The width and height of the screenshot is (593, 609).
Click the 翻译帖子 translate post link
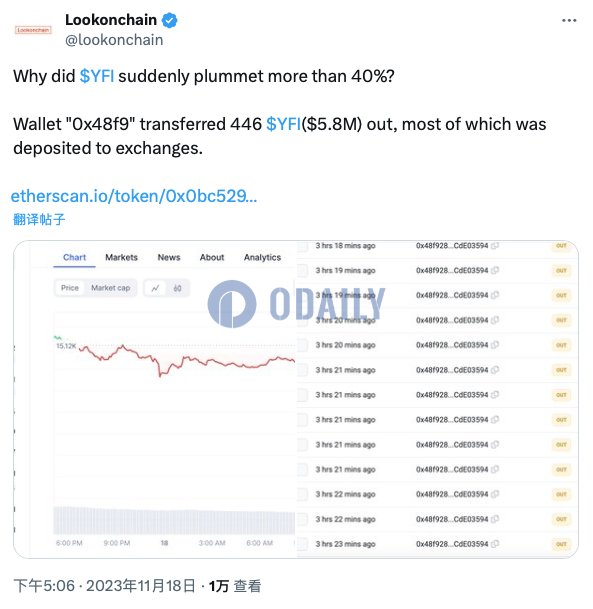pos(39,219)
